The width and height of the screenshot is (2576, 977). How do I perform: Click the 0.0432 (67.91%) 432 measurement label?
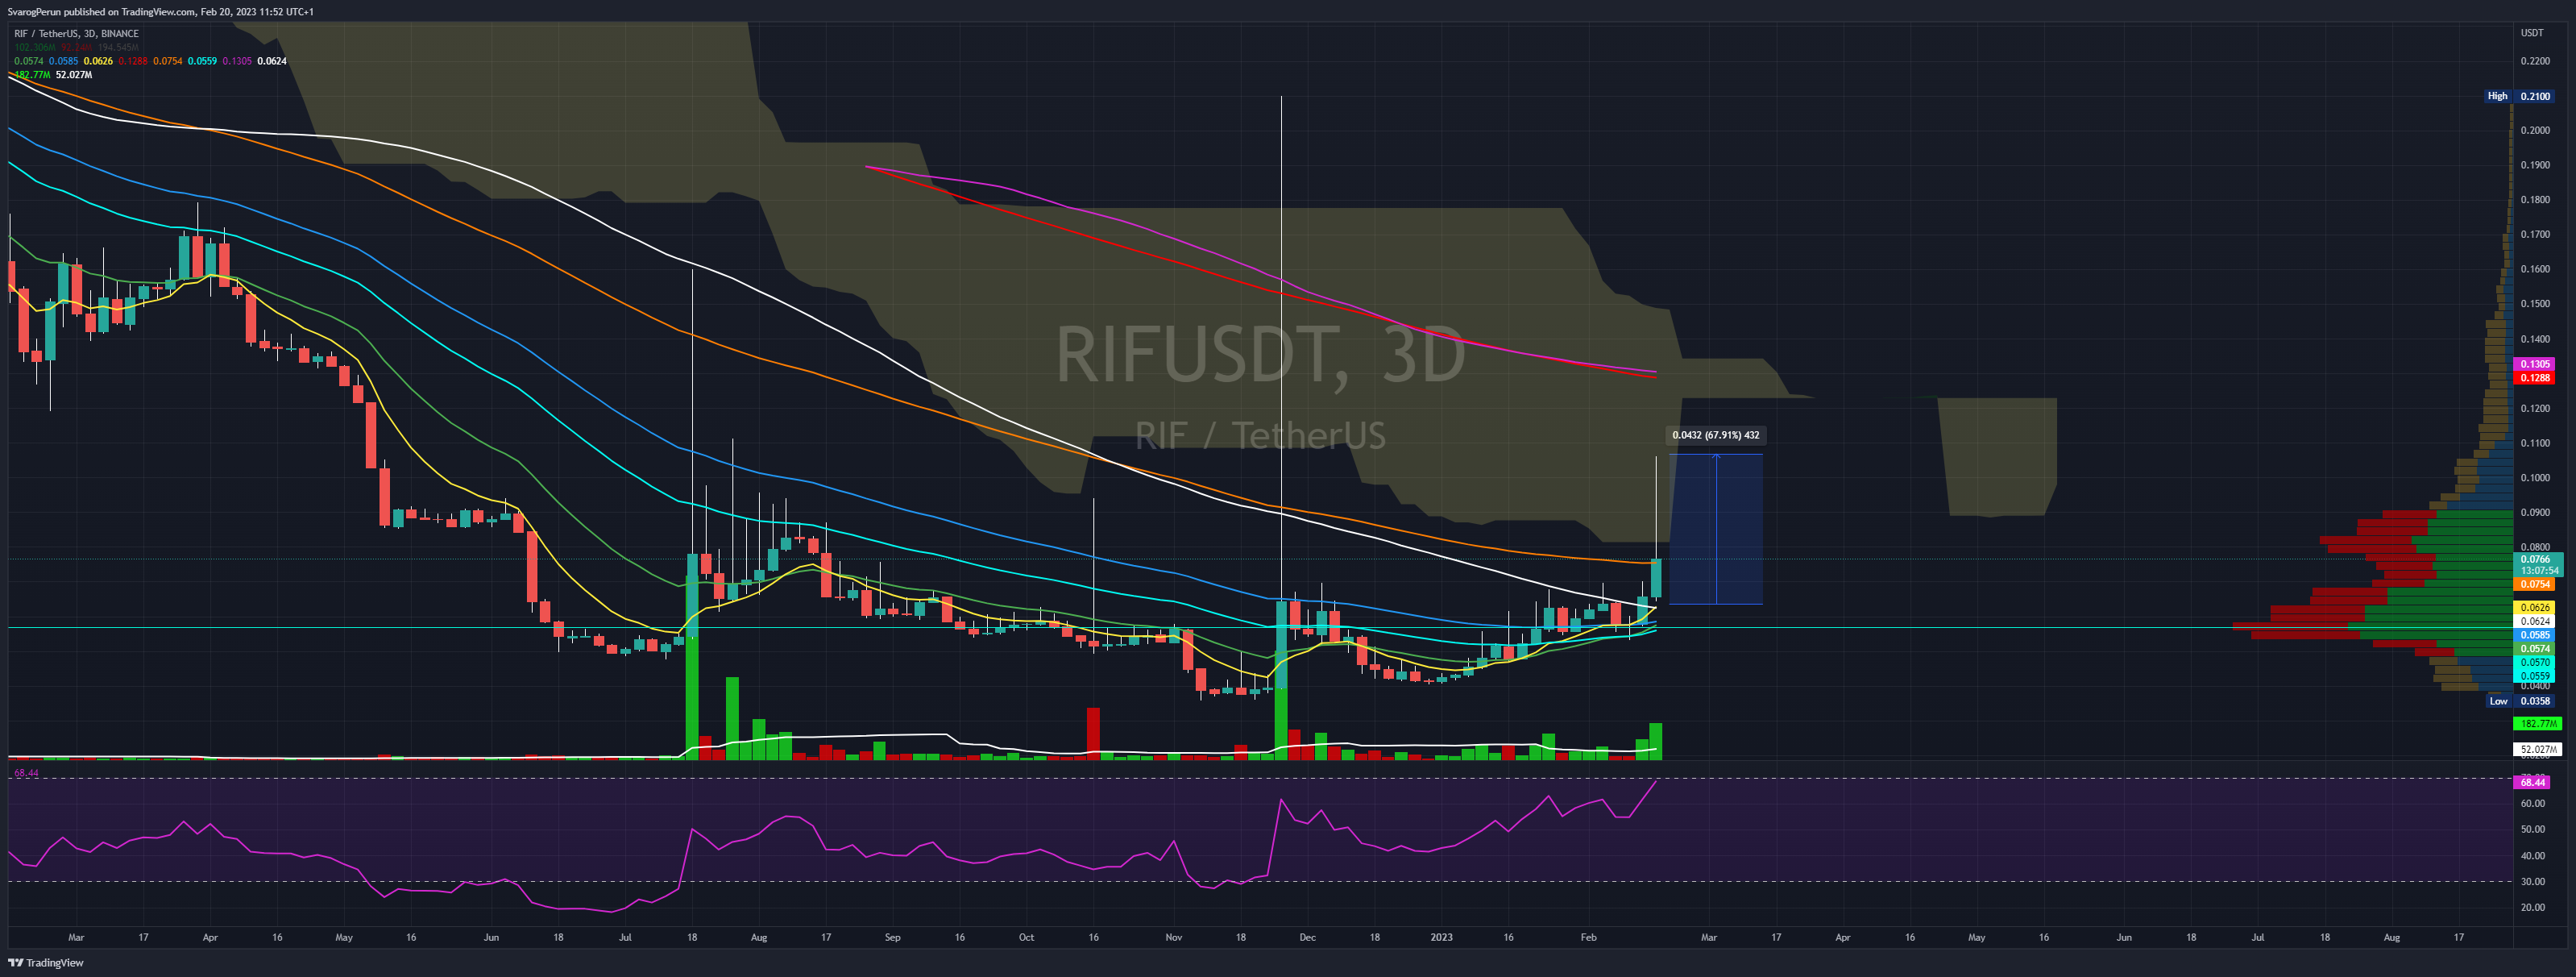(x=1715, y=435)
